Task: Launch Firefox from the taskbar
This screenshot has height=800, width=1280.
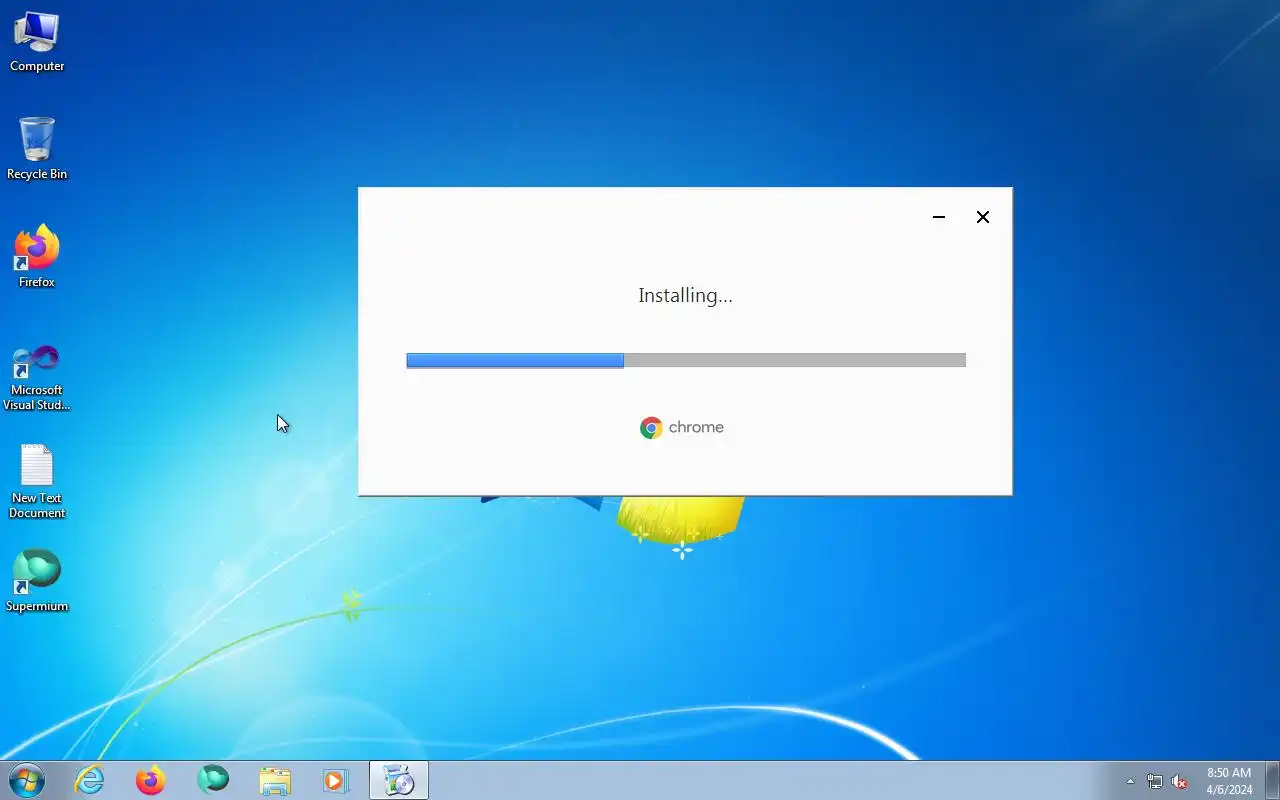Action: pos(151,780)
